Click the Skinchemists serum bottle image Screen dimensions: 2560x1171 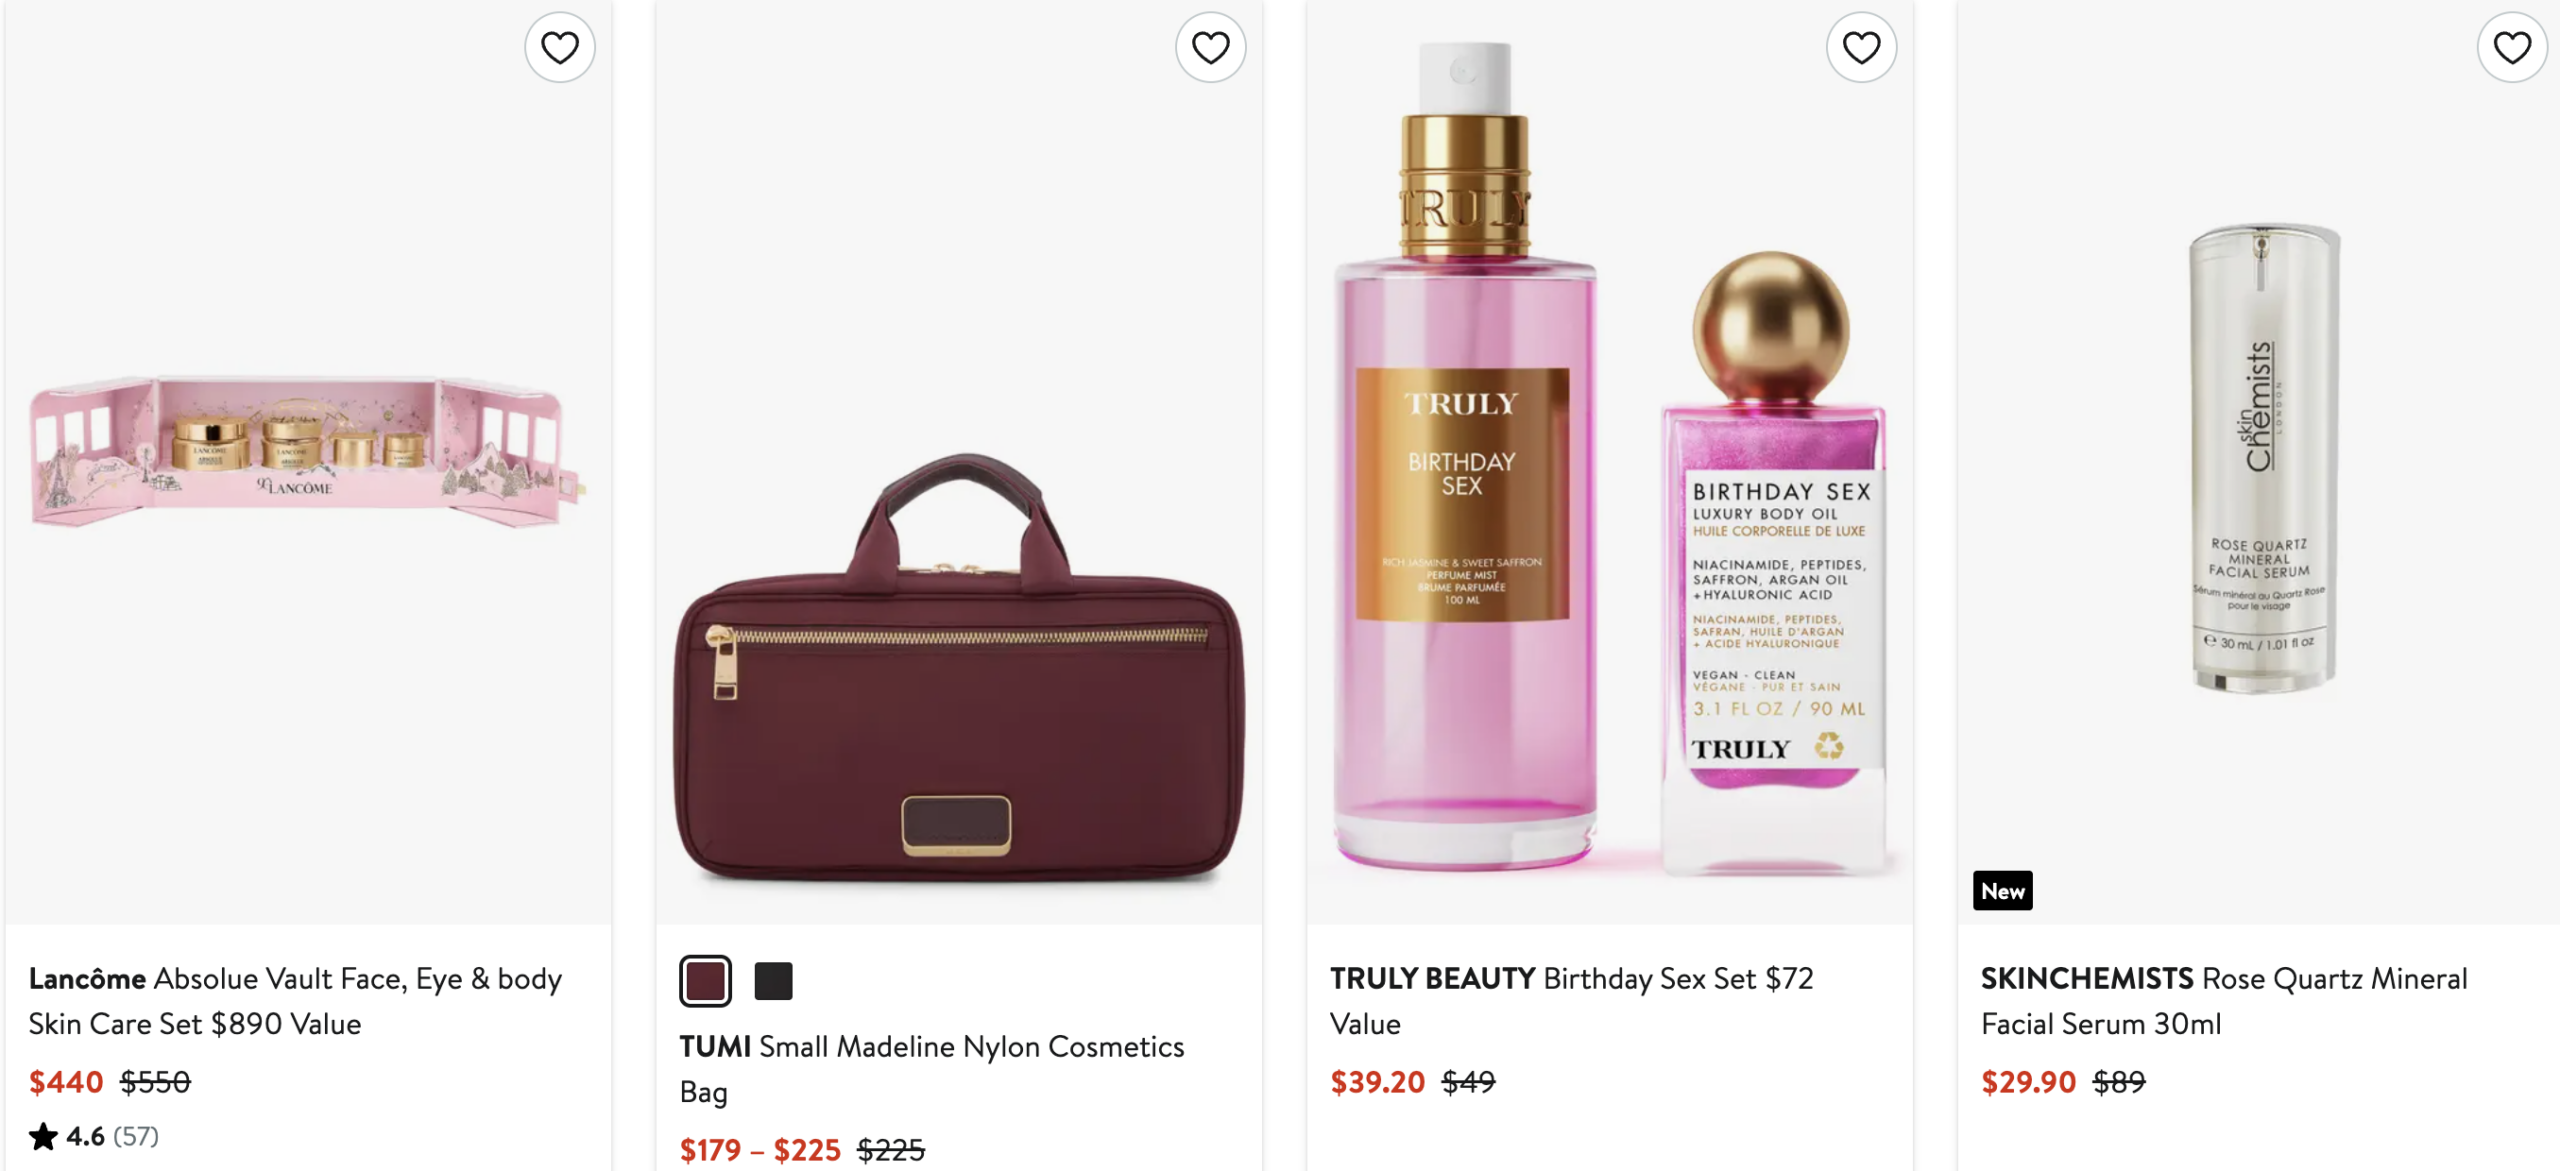pos(2262,458)
